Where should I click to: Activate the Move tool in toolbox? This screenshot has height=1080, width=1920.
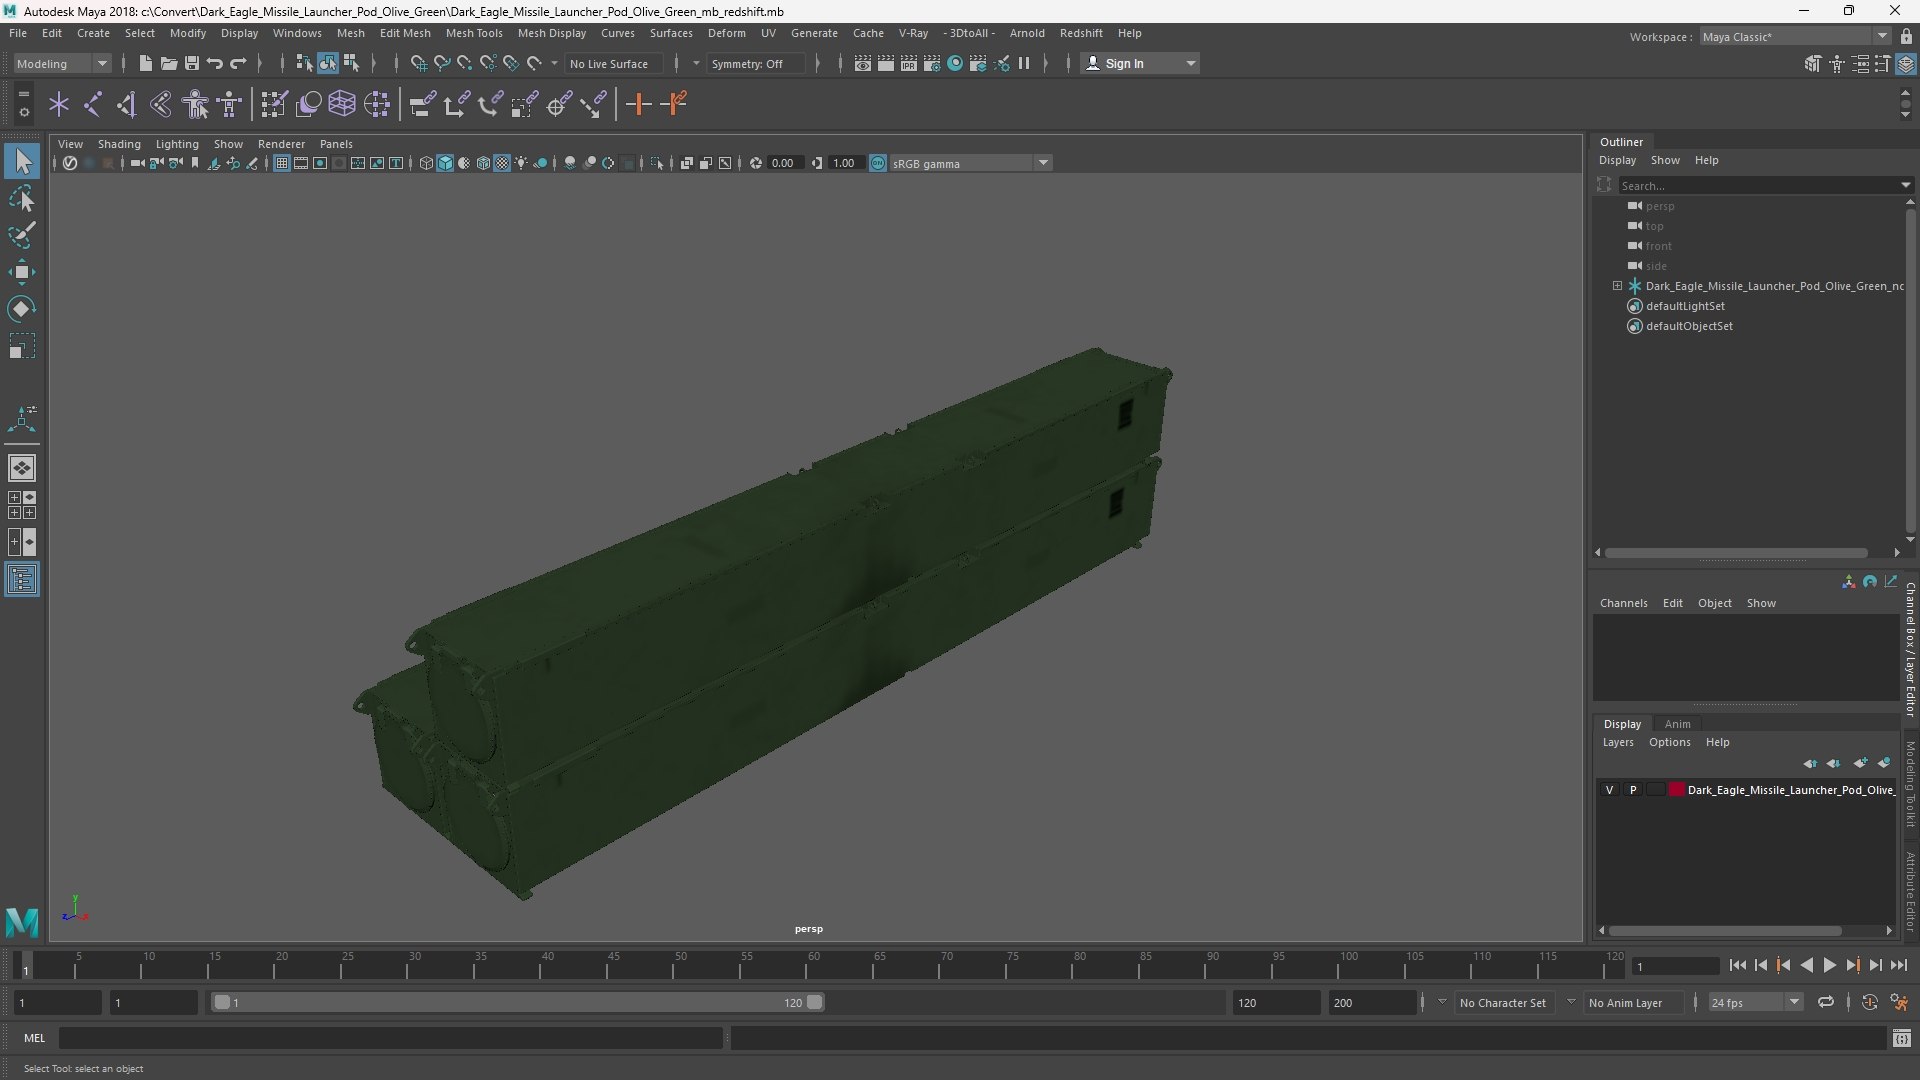point(22,272)
